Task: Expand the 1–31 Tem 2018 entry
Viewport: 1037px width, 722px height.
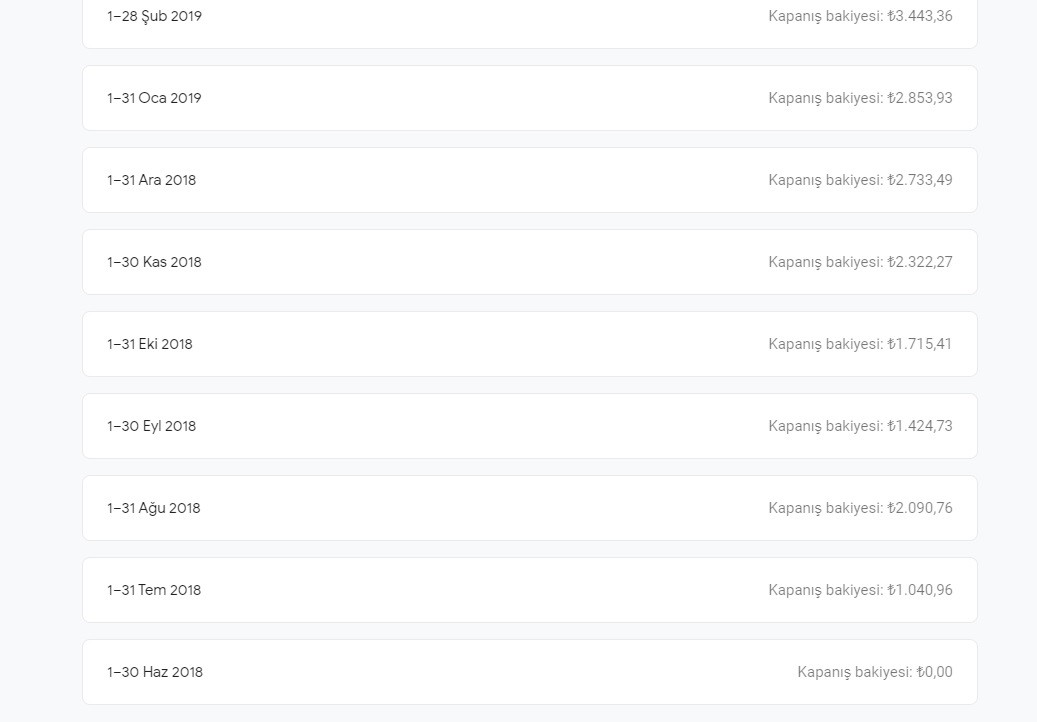Action: point(529,590)
